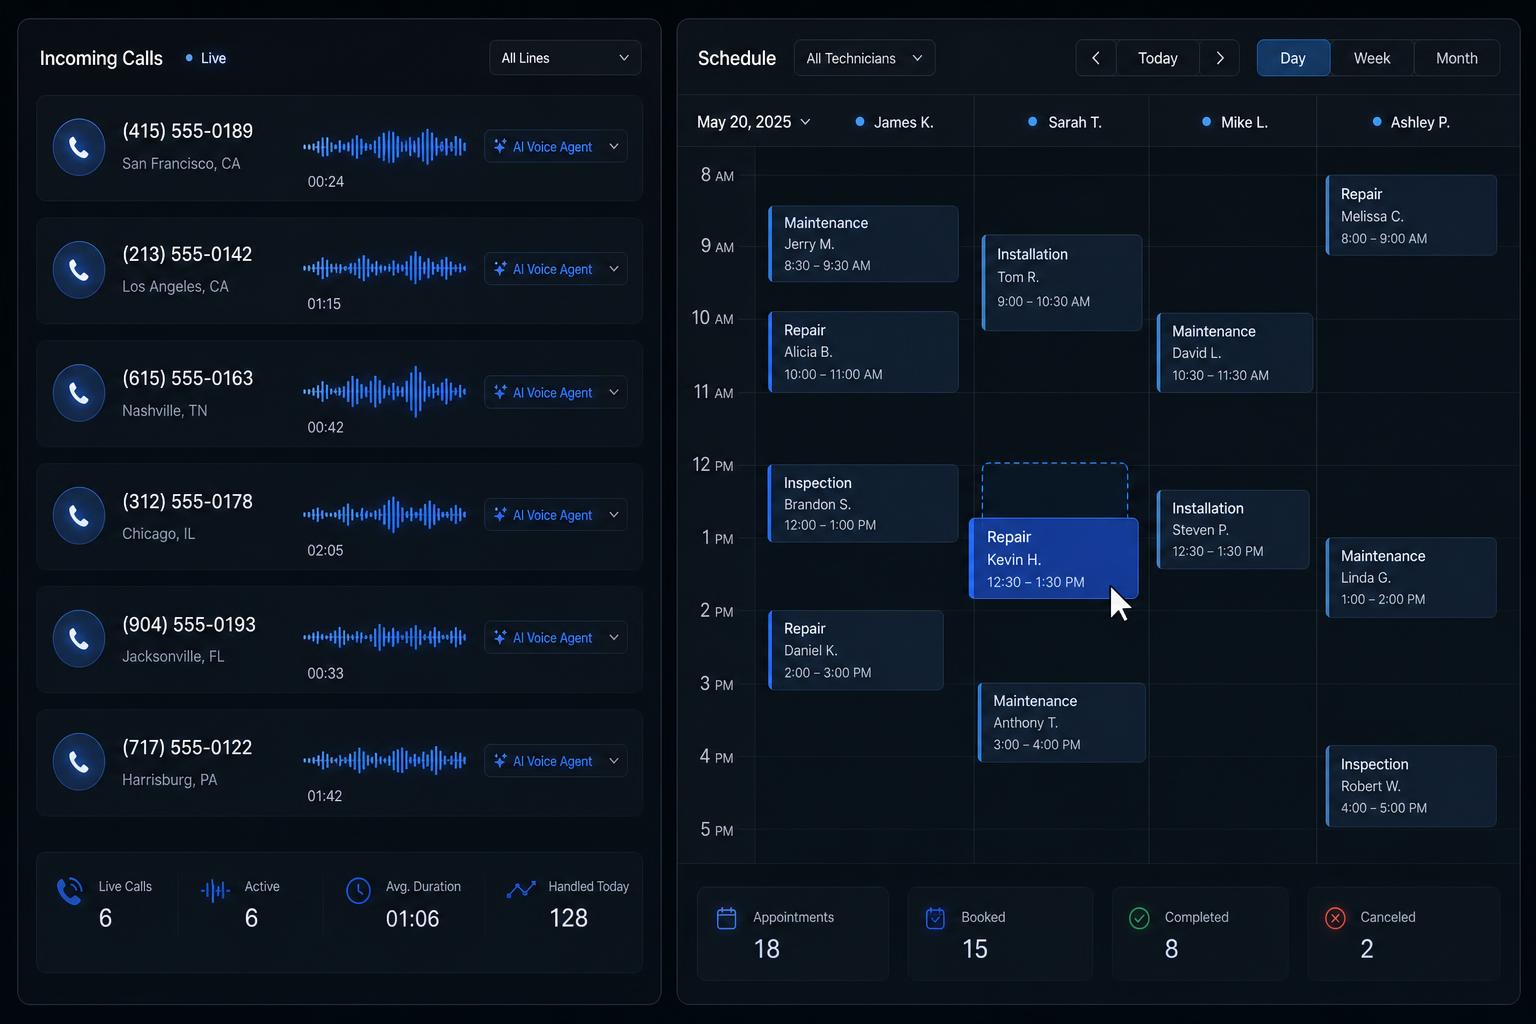Select the Kevin H. Repair appointment
Screen dimensions: 1536x1024
(x=1053, y=558)
